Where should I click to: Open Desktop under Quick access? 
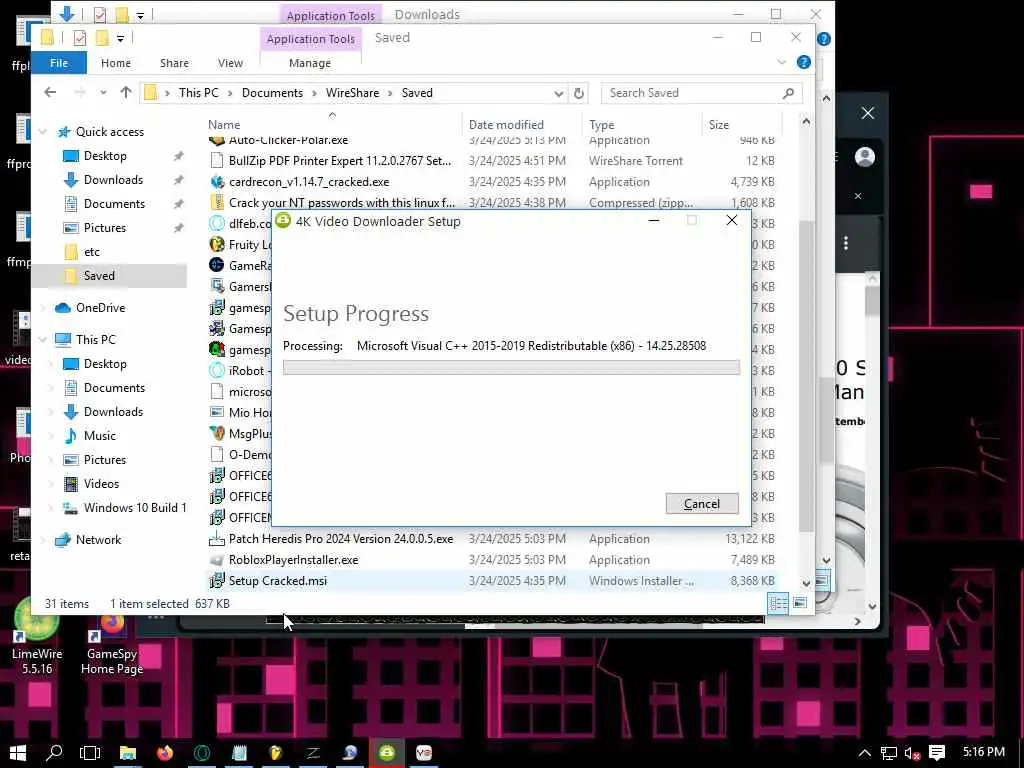105,156
